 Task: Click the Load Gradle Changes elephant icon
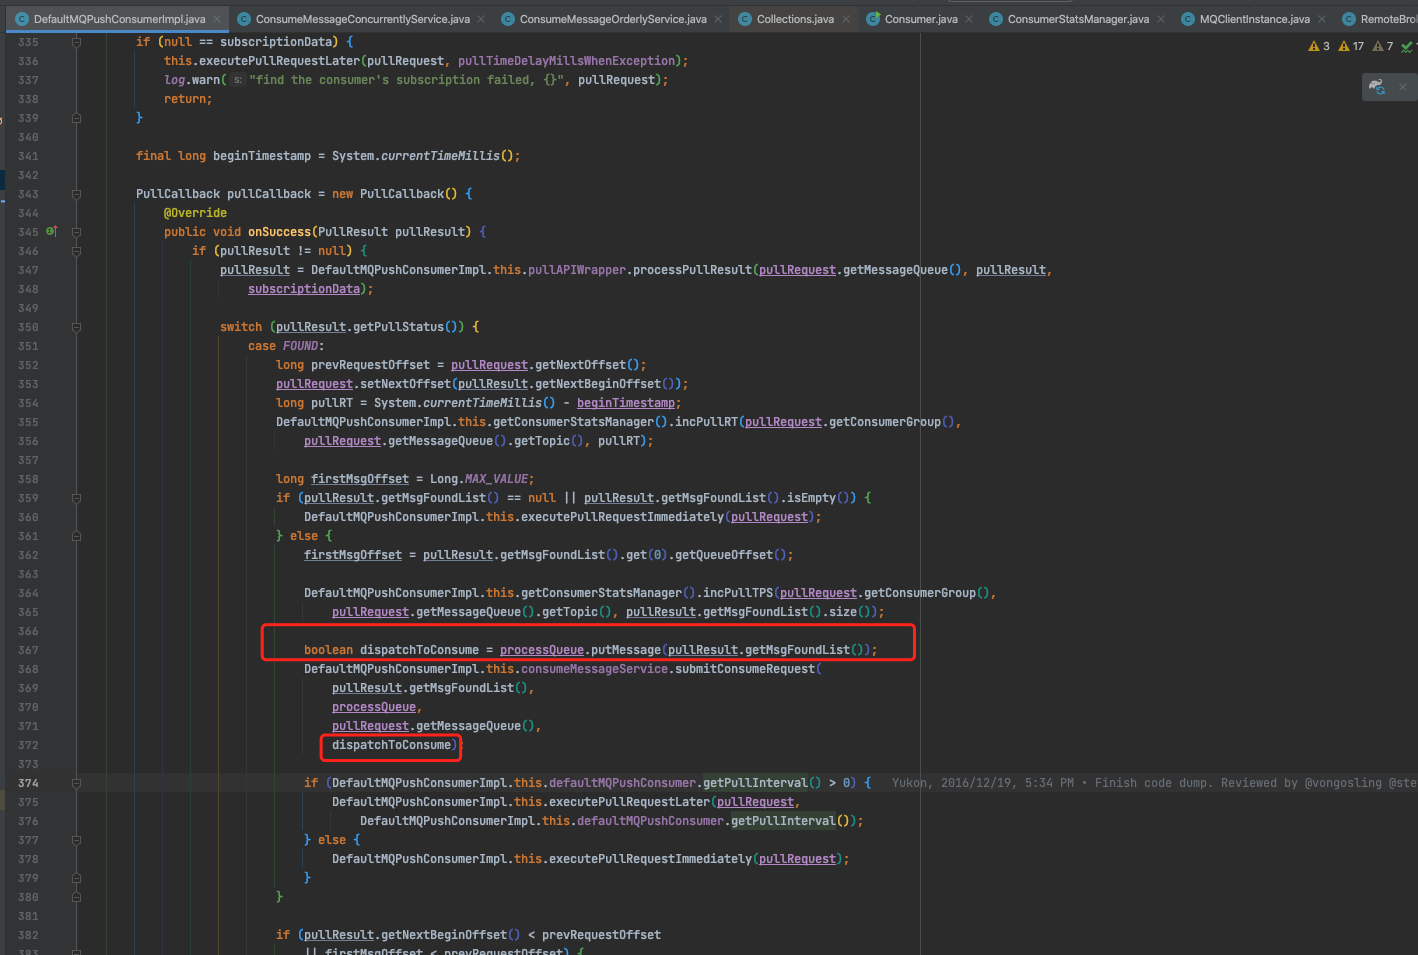pos(1377,87)
